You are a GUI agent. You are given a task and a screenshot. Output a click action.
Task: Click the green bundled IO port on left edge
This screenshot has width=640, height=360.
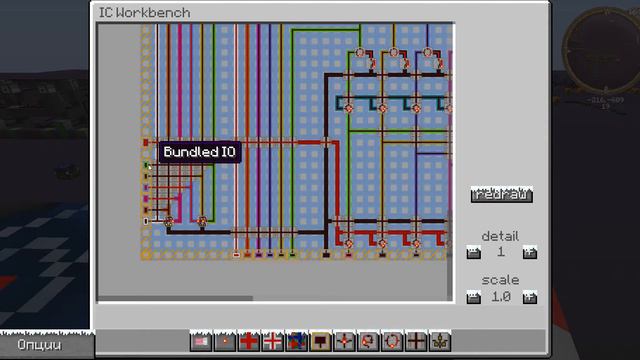[x=146, y=165]
